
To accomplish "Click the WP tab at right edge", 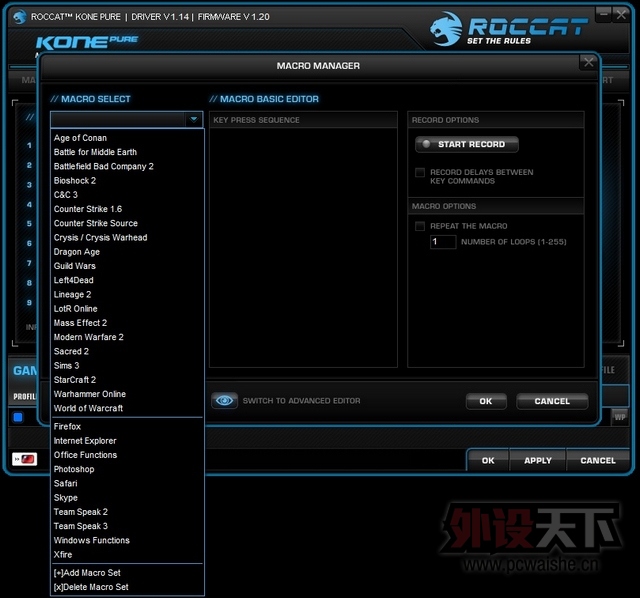I will [x=620, y=417].
